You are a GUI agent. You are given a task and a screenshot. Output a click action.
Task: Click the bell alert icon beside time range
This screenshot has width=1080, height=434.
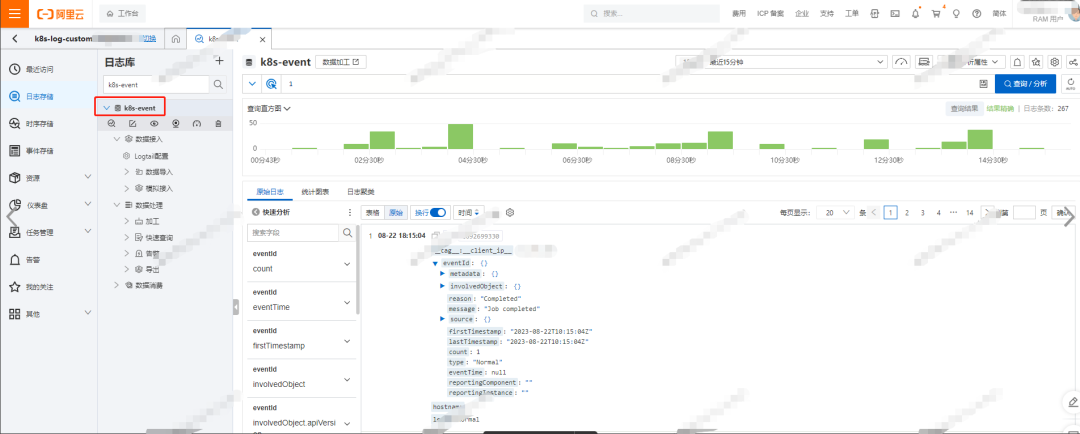(1018, 62)
